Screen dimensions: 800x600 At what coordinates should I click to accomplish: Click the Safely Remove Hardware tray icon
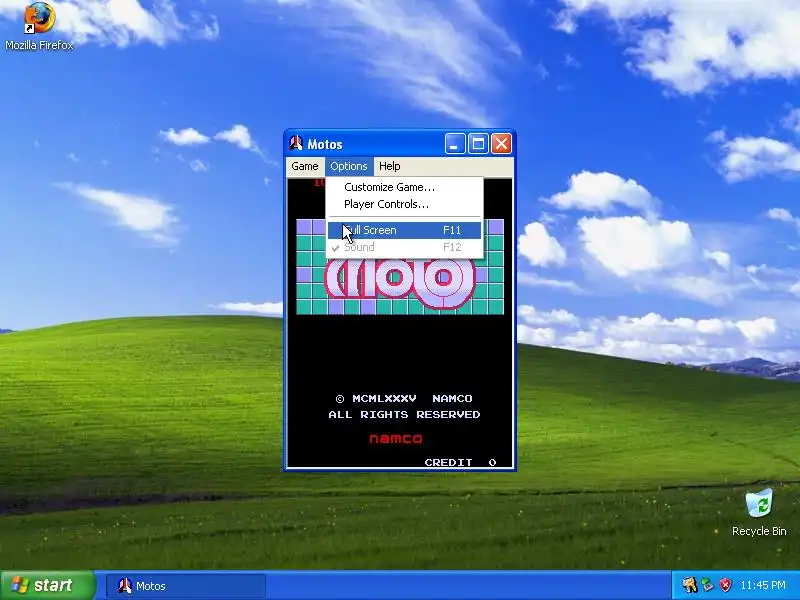[x=707, y=585]
